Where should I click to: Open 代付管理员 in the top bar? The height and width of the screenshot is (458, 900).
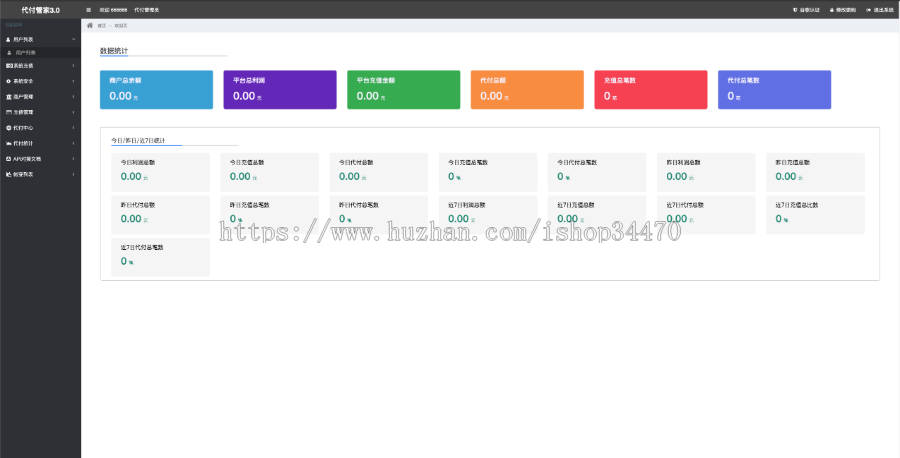(x=146, y=9)
